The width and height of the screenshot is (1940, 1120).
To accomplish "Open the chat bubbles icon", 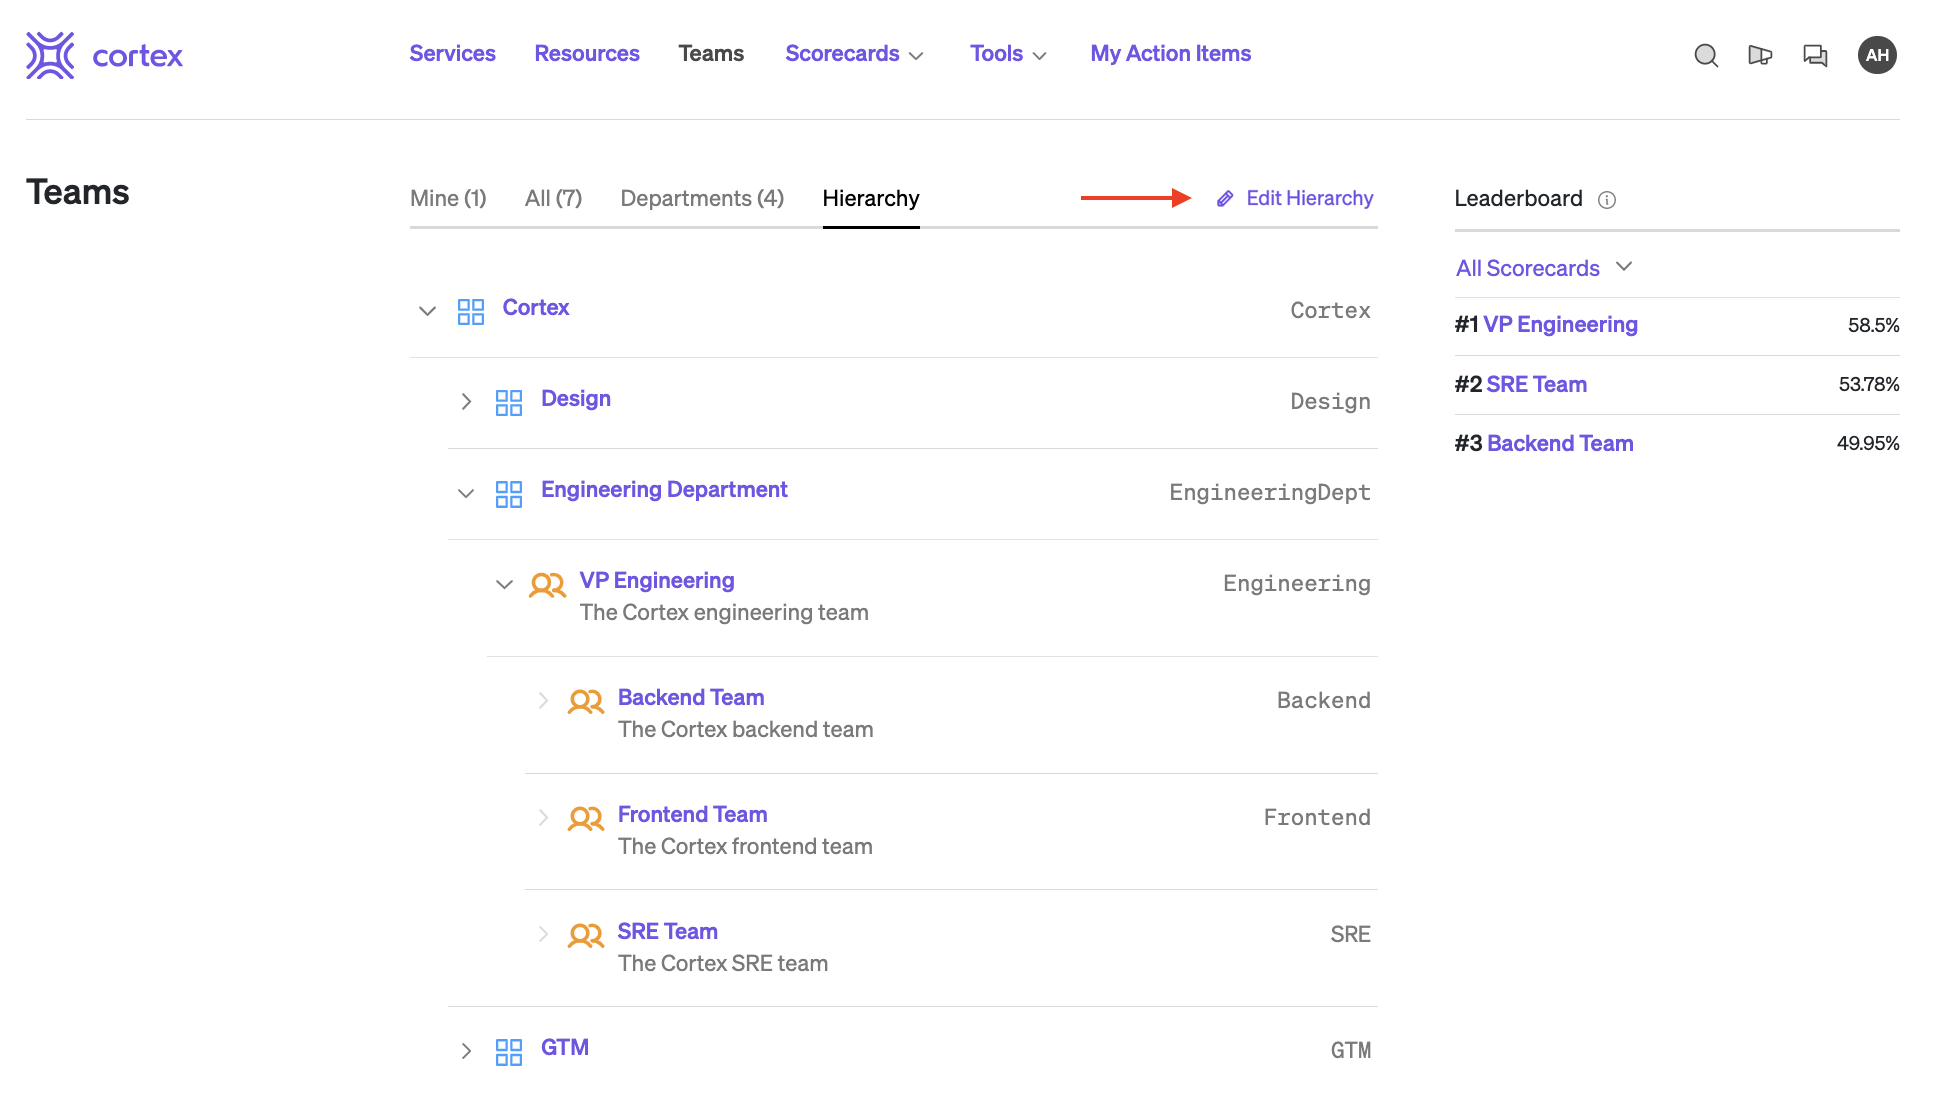I will tap(1815, 55).
